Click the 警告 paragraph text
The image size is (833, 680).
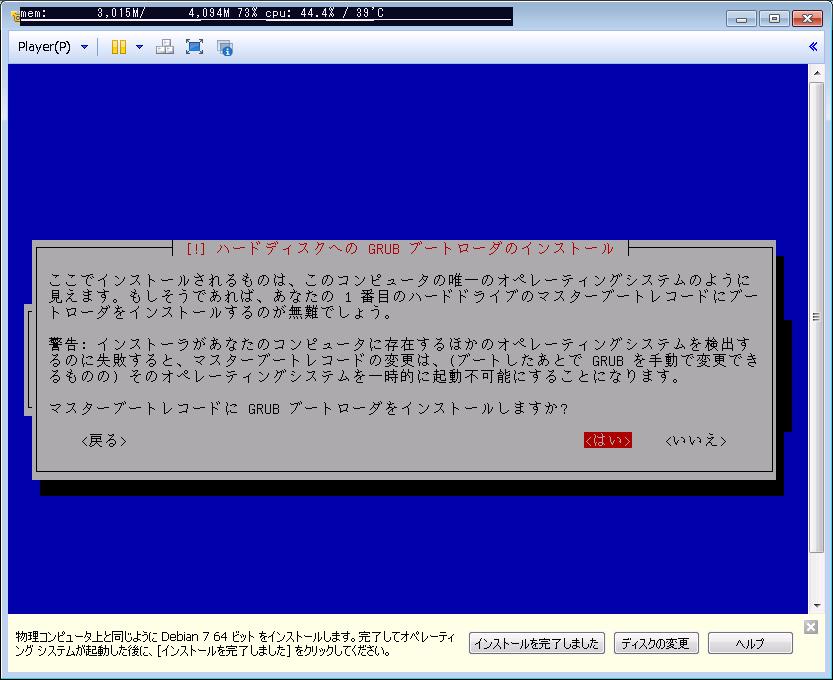(x=404, y=360)
